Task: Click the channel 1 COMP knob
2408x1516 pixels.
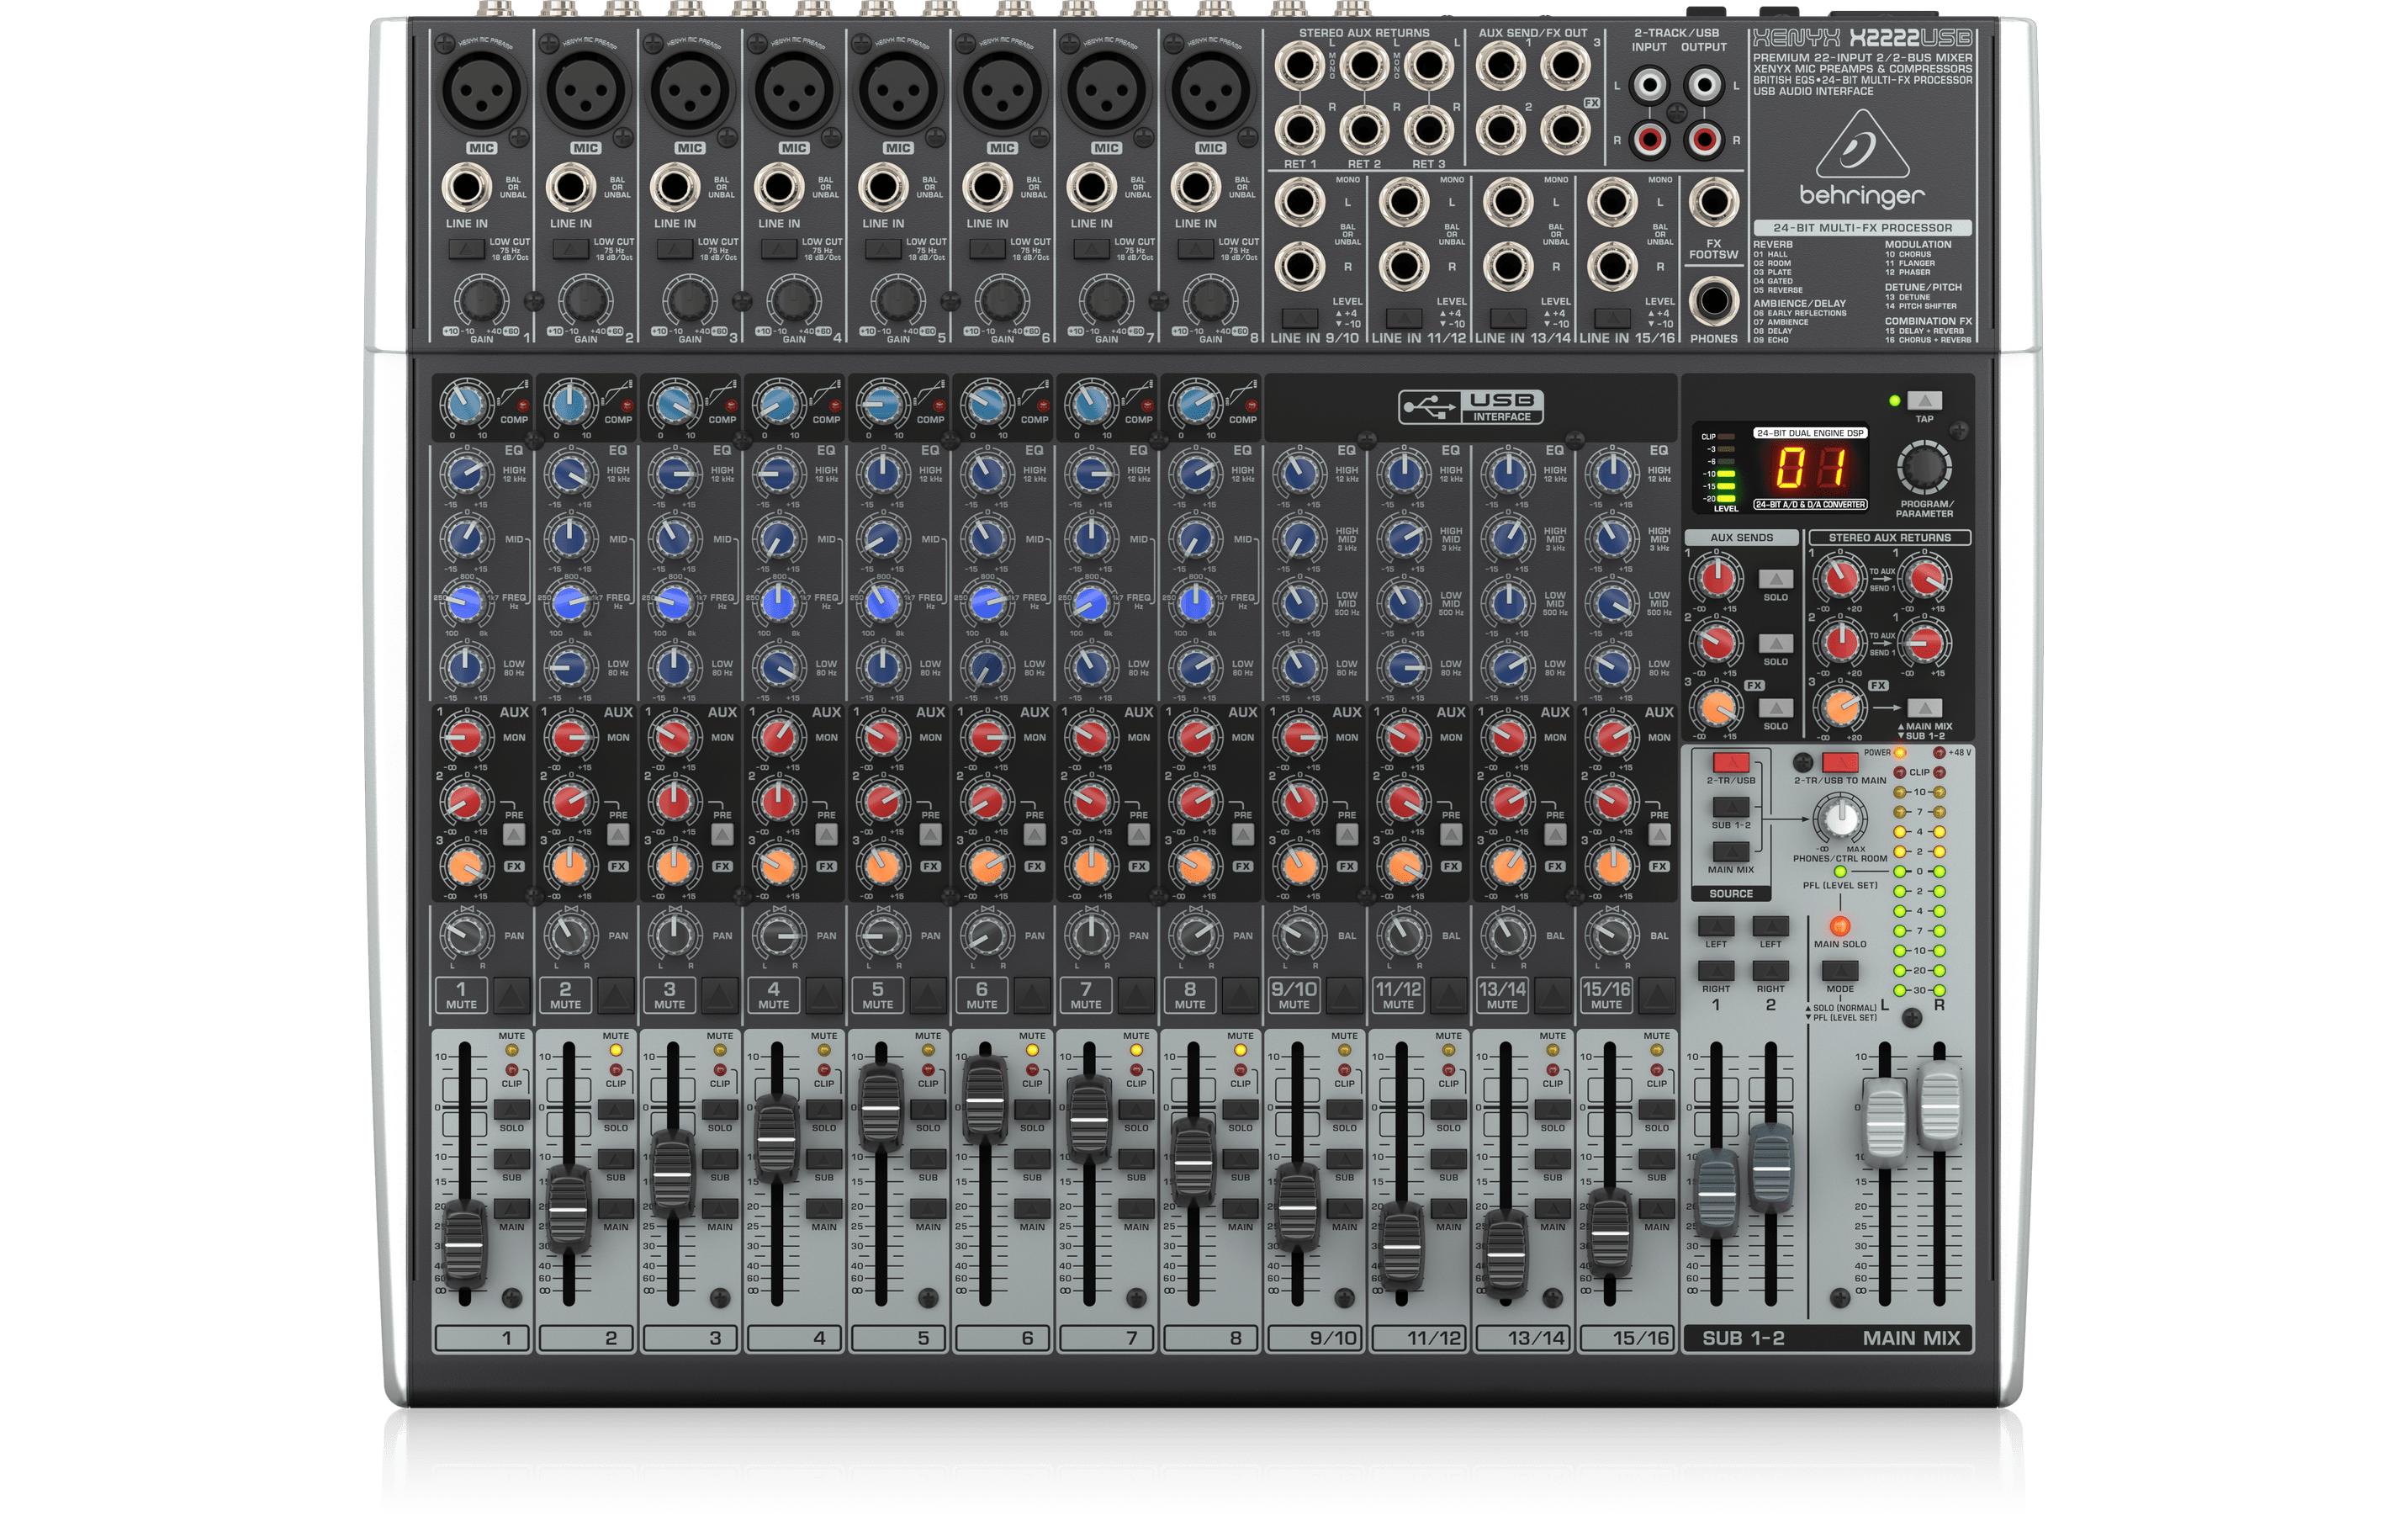Action: [x=466, y=405]
